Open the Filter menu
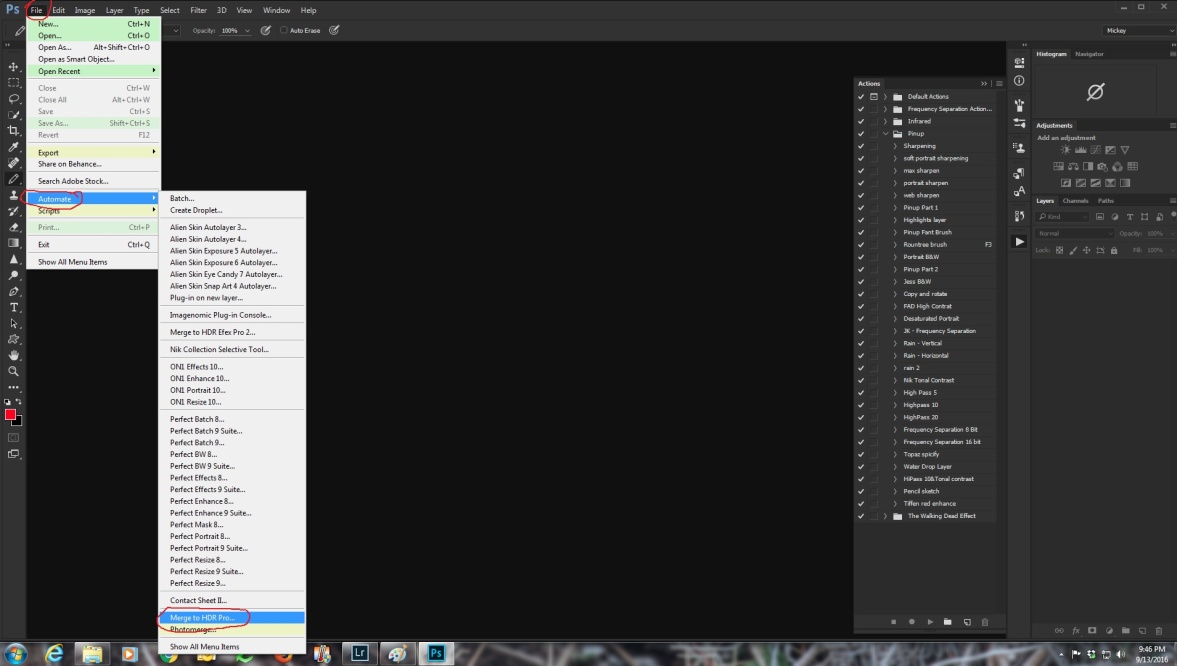 pyautogui.click(x=198, y=11)
